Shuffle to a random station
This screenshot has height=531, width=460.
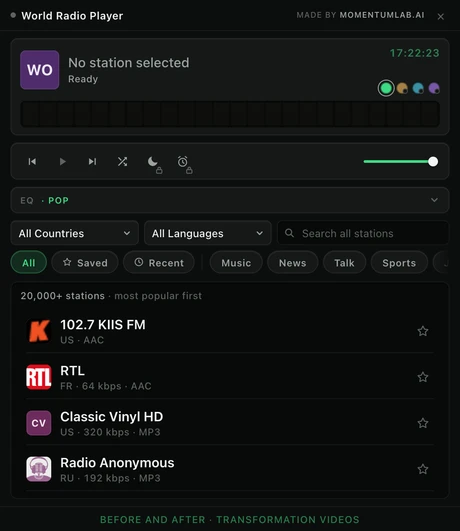click(123, 162)
